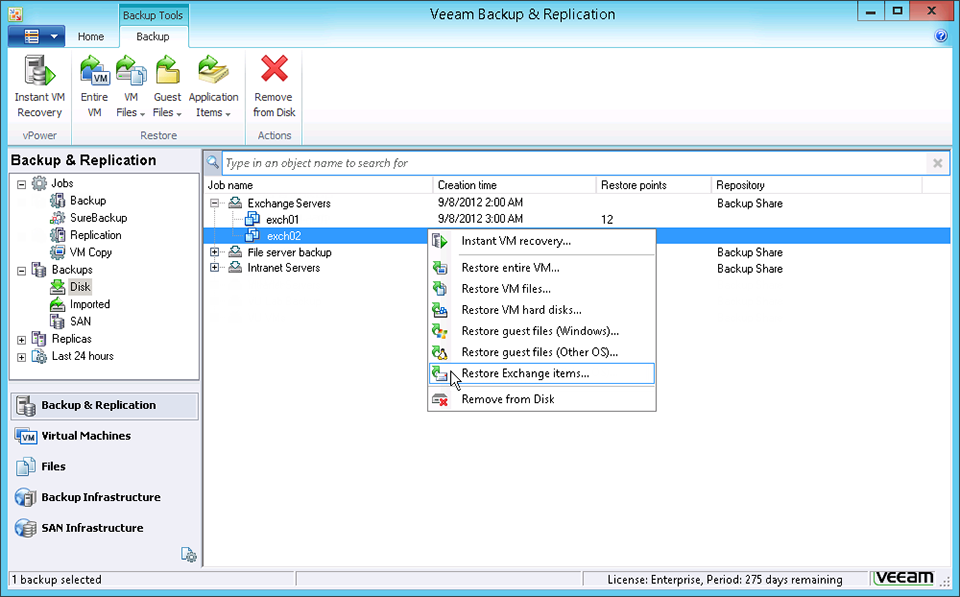Click the Intranet Servers job icon

235,268
